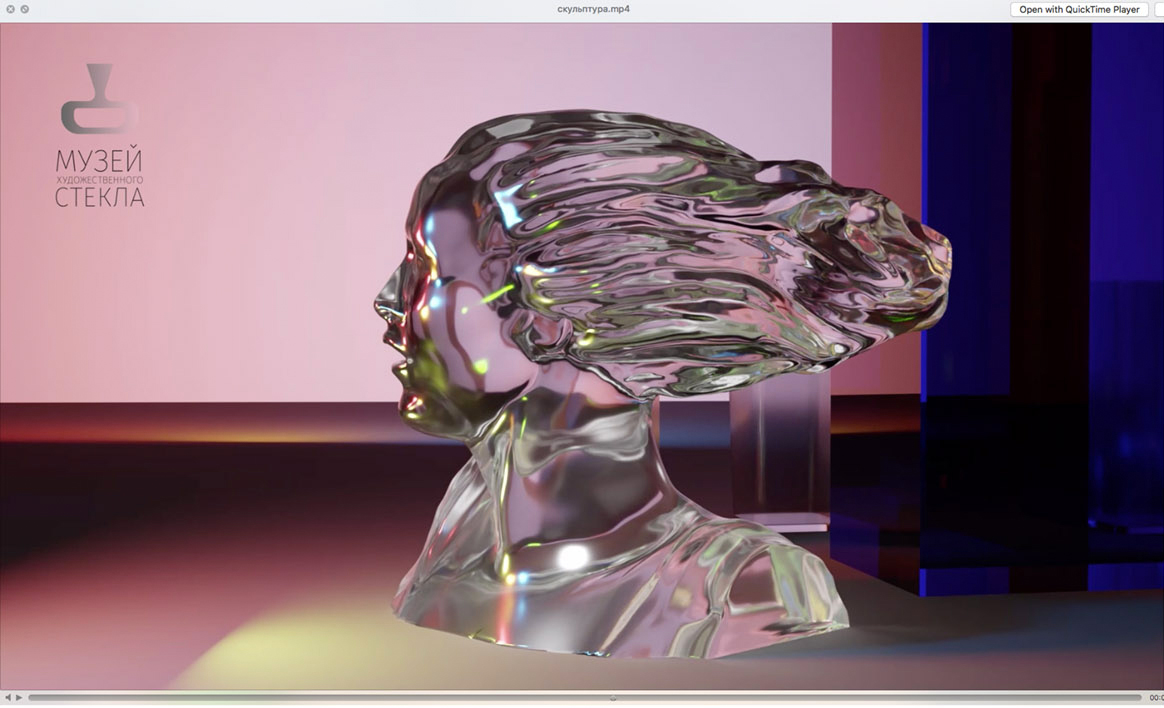This screenshot has width=1164, height=708.
Task: Click the МУЗЕЙ text in the logo
Action: [99, 161]
